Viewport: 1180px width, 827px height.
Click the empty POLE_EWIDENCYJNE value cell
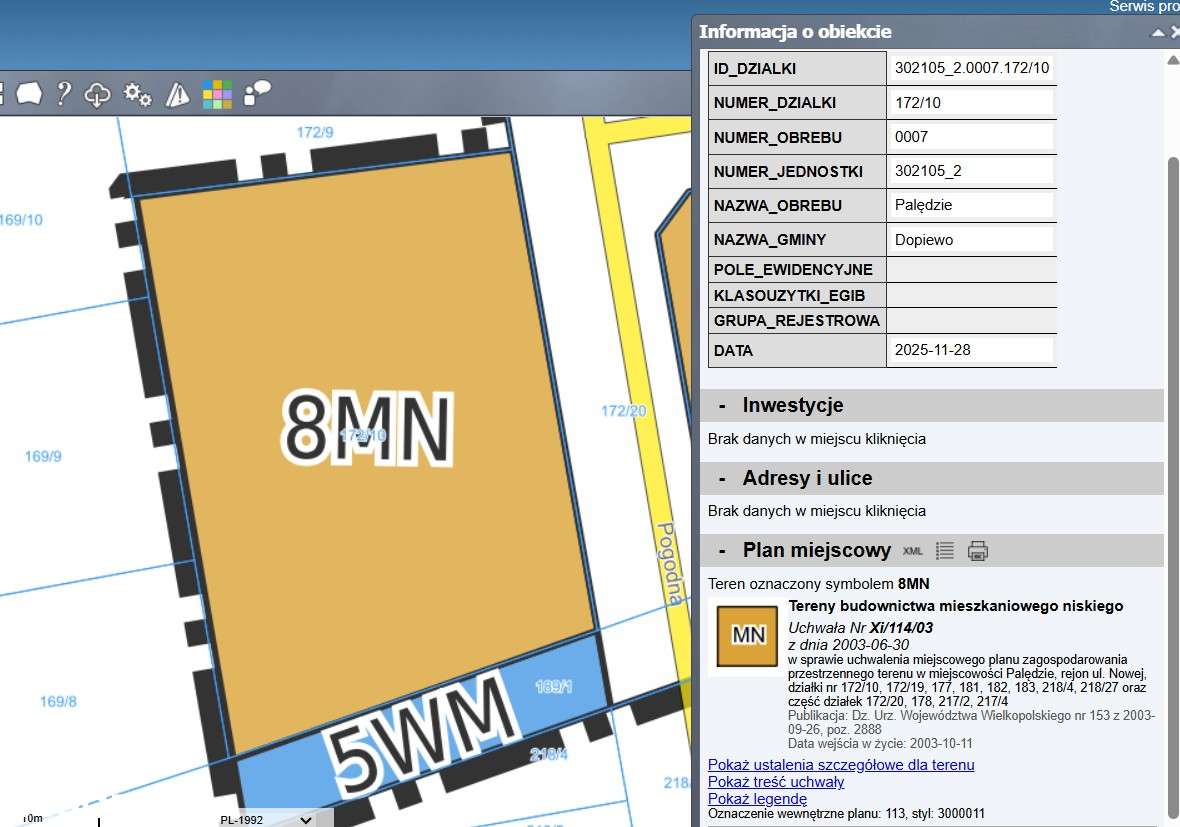[x=972, y=269]
